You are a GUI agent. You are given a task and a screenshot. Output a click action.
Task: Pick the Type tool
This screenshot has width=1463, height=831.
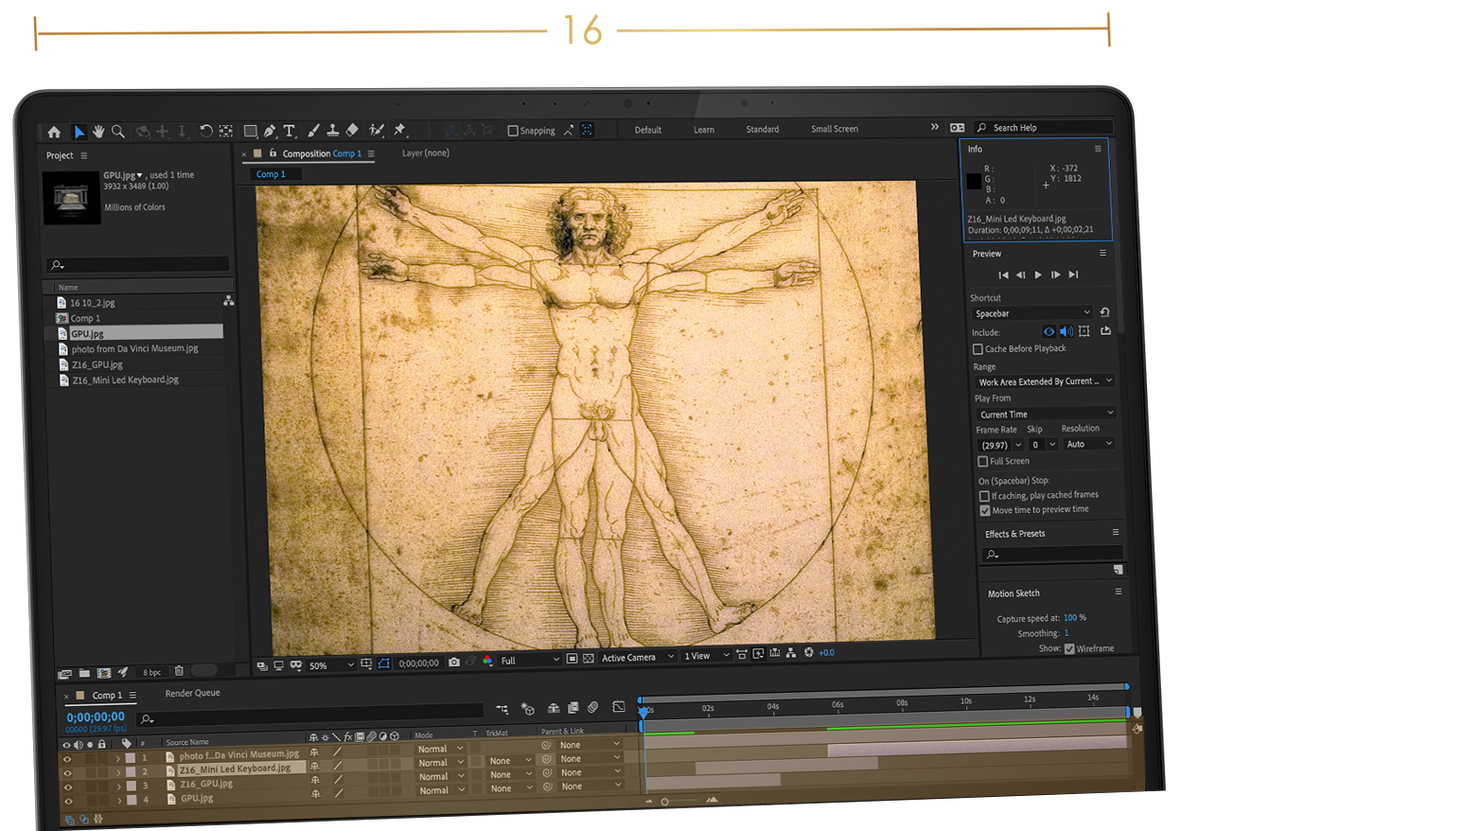(x=289, y=131)
